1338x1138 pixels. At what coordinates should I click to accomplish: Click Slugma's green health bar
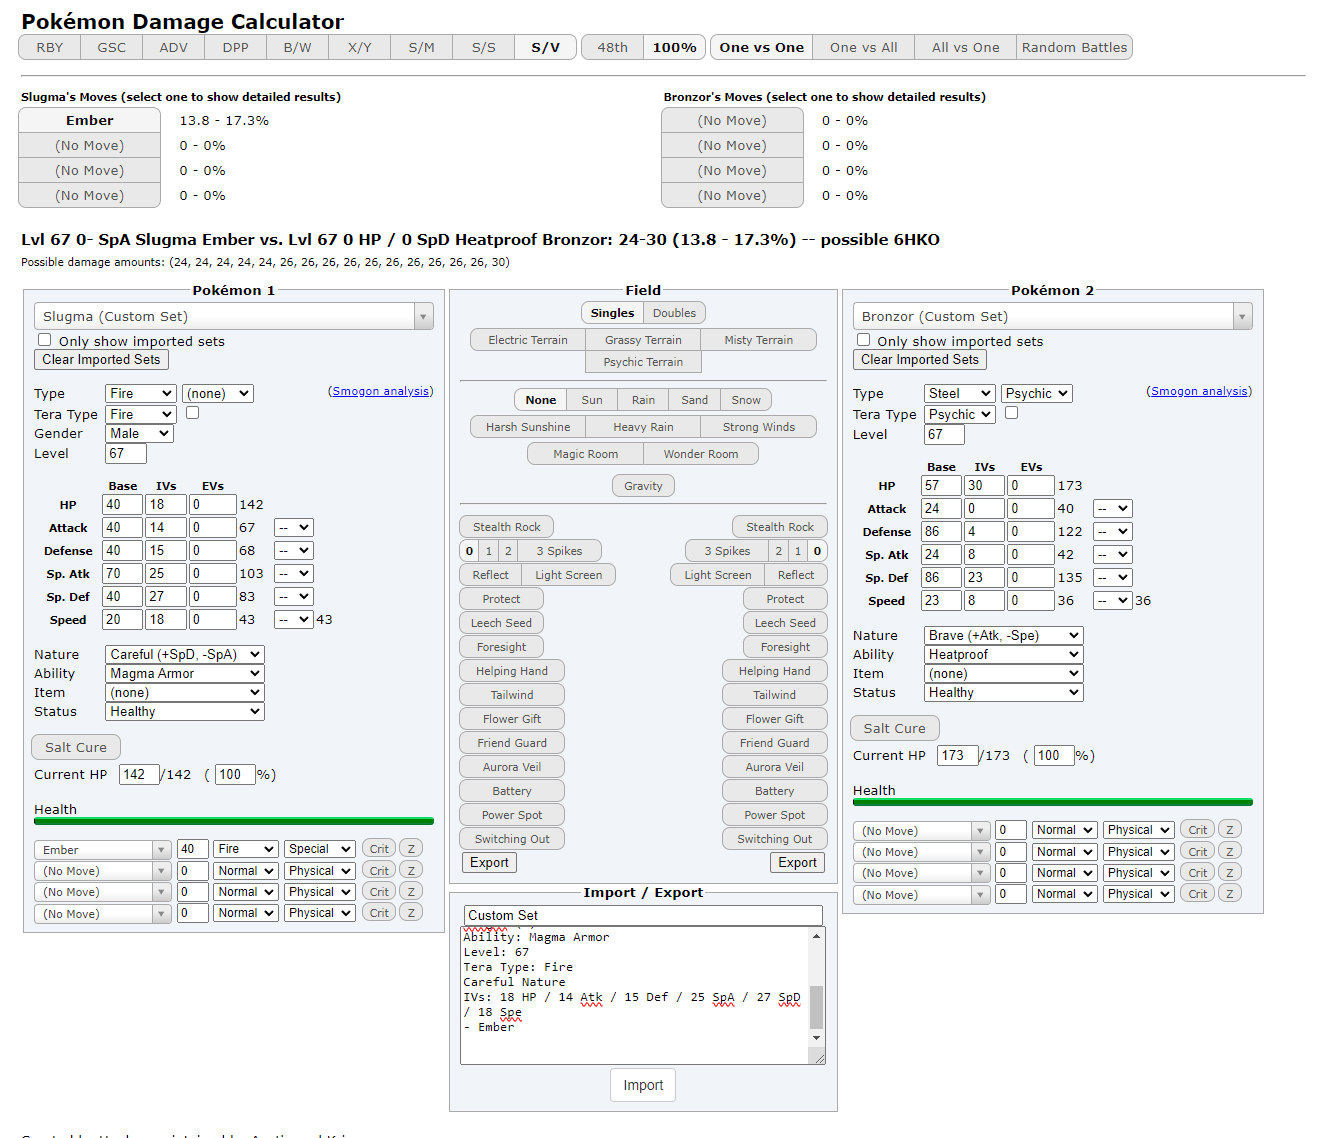coord(234,821)
